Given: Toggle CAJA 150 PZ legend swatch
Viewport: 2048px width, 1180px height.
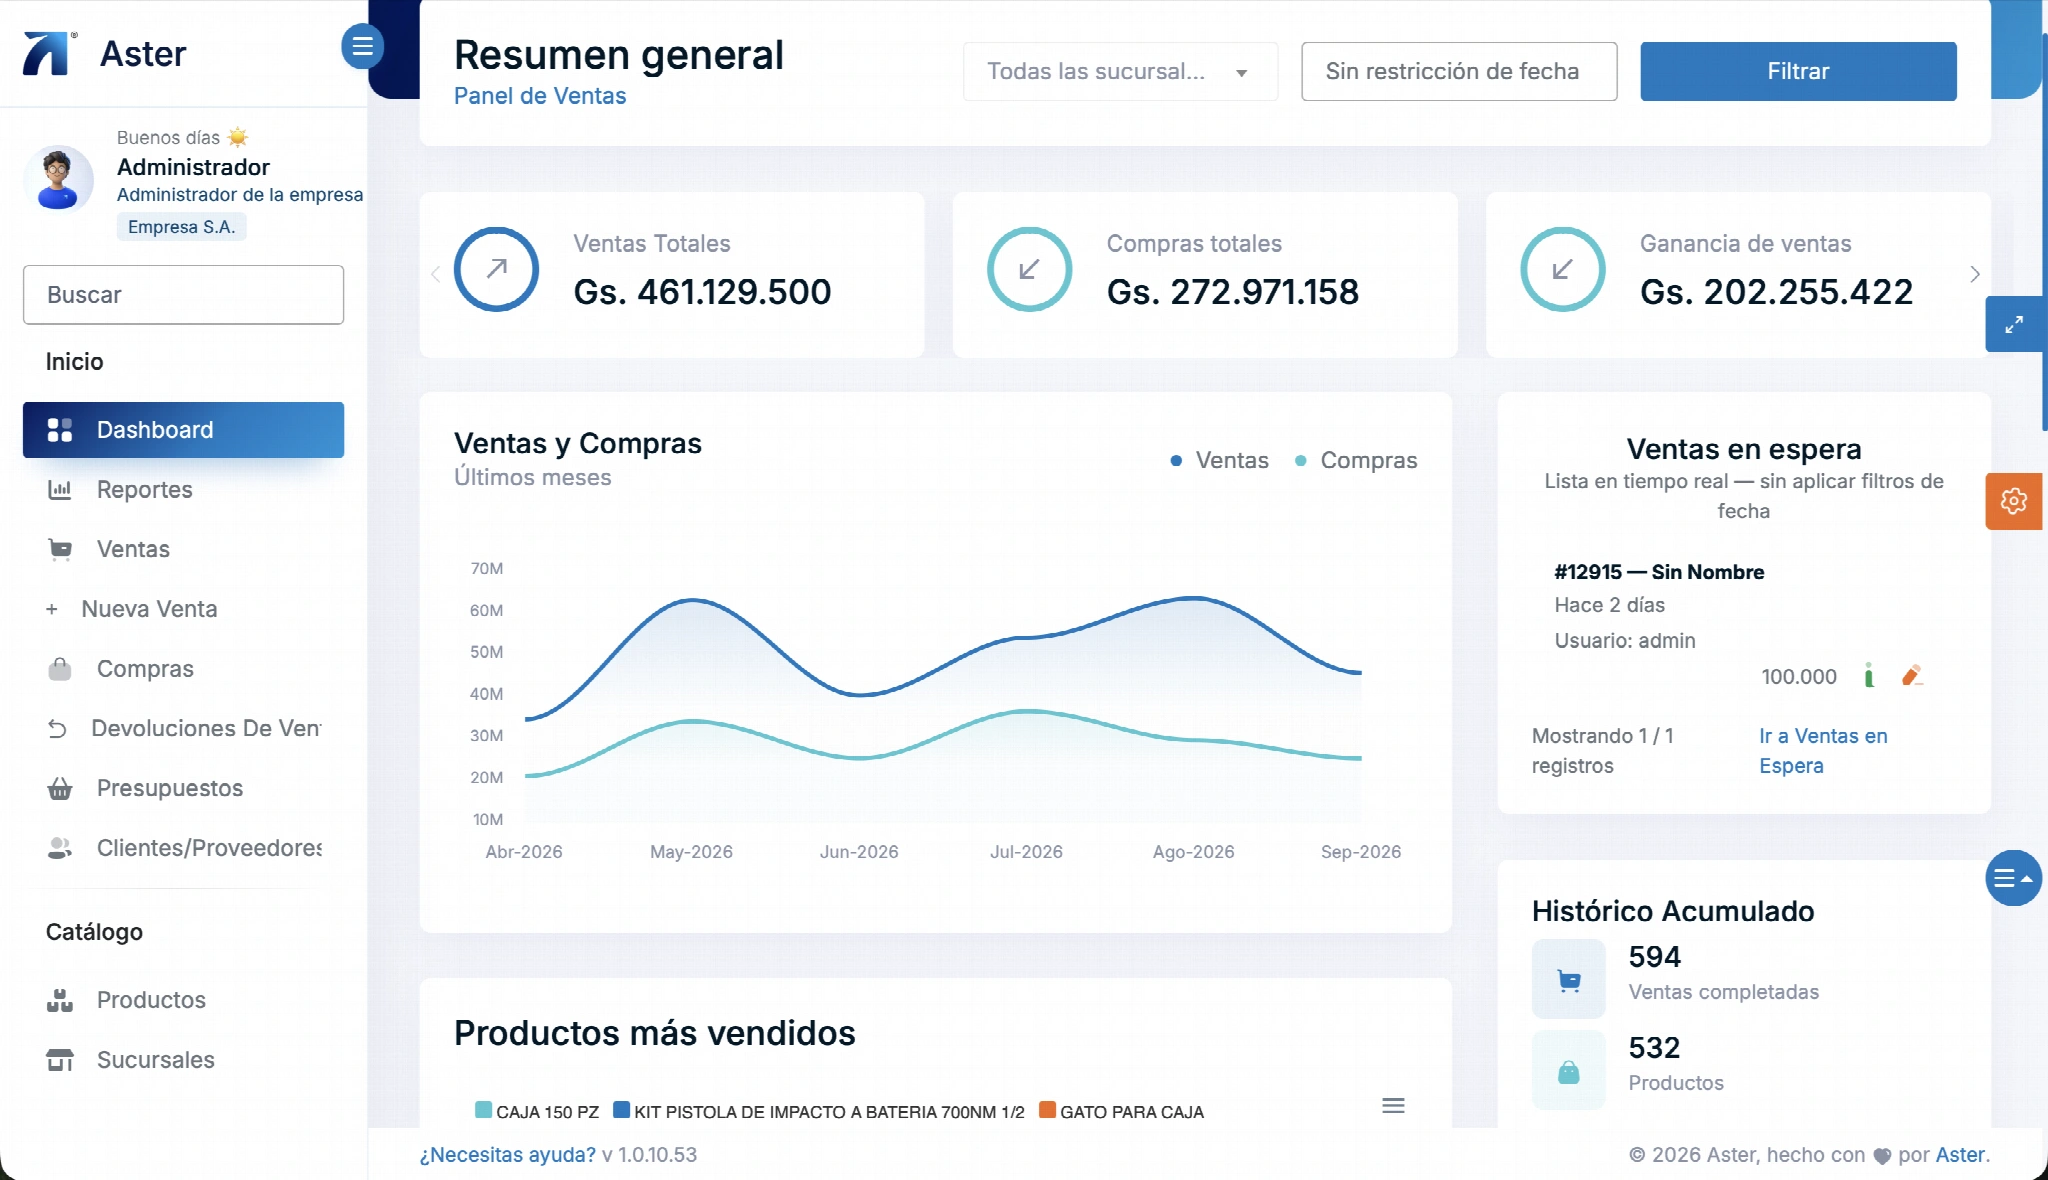Looking at the screenshot, I should point(483,1110).
